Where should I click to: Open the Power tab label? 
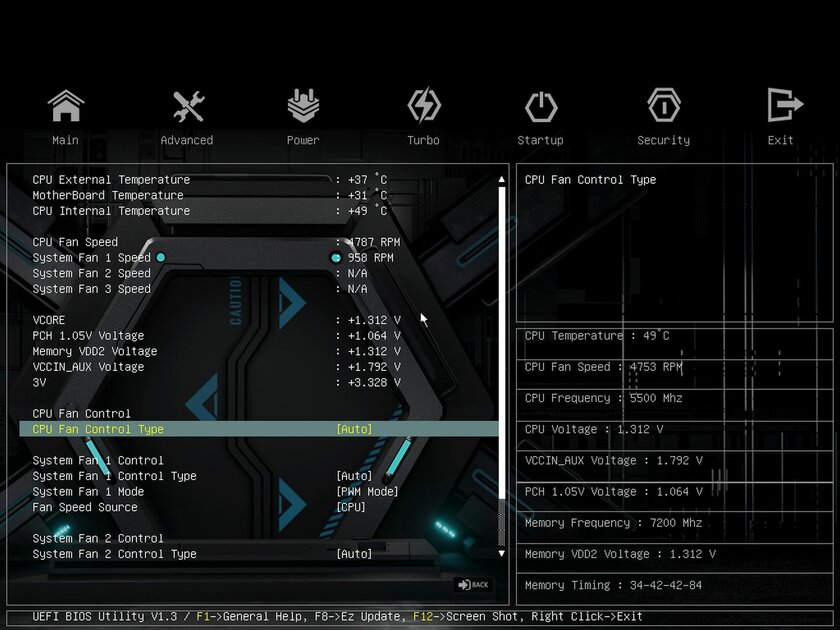pyautogui.click(x=303, y=140)
